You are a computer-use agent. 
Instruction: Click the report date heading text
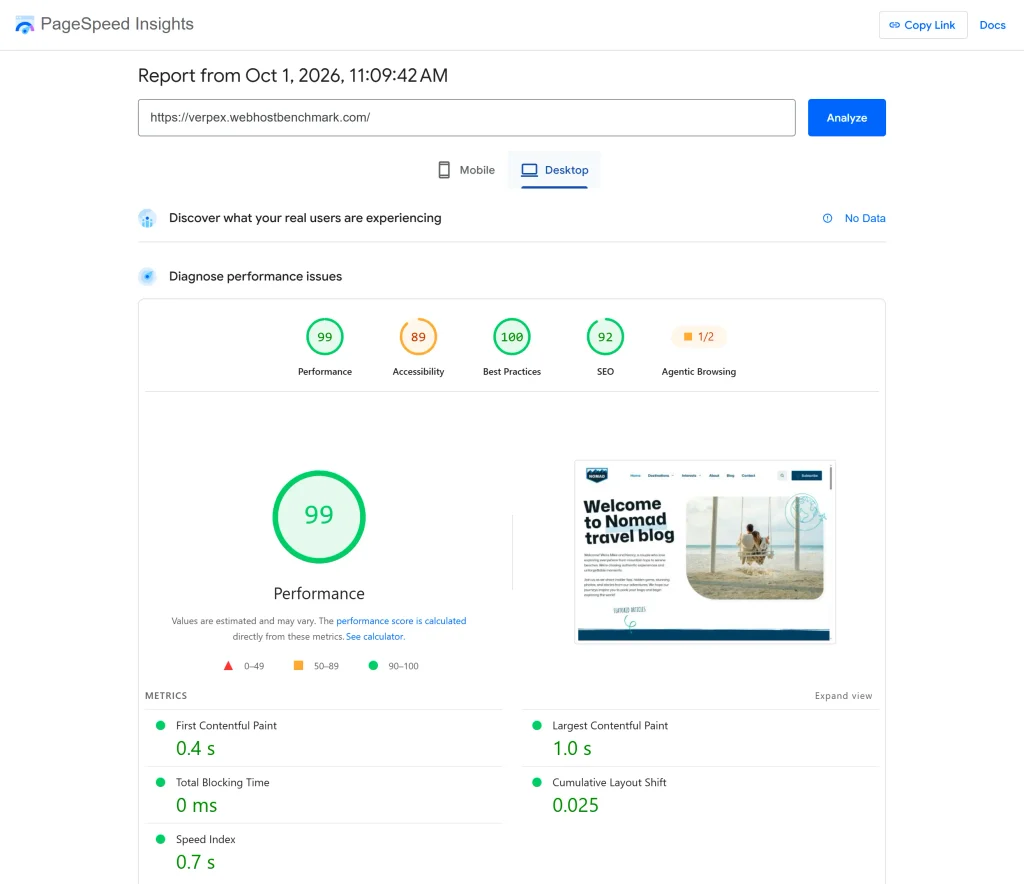click(x=293, y=76)
